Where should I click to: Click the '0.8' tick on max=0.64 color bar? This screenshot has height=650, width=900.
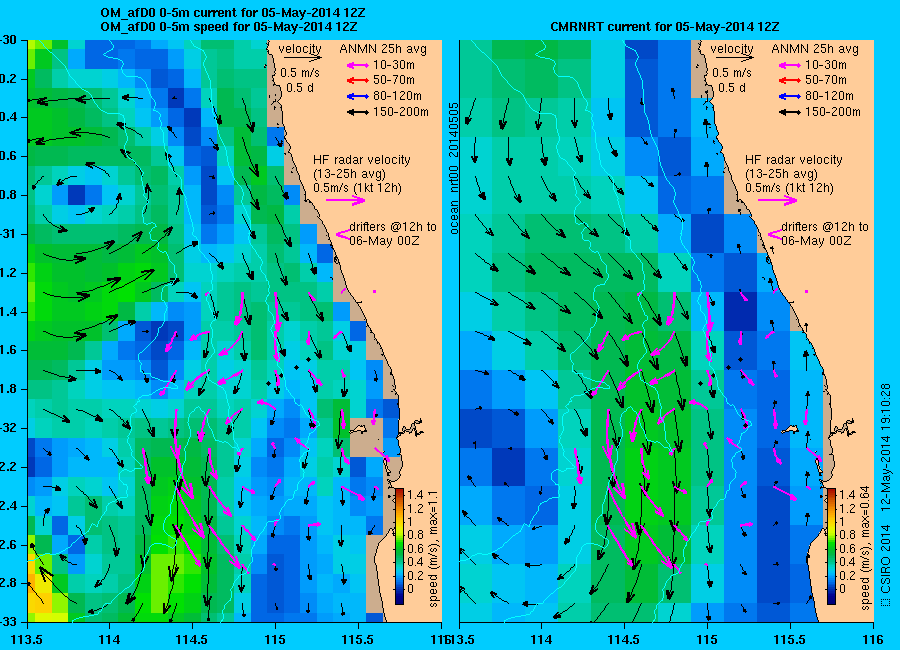847,535
